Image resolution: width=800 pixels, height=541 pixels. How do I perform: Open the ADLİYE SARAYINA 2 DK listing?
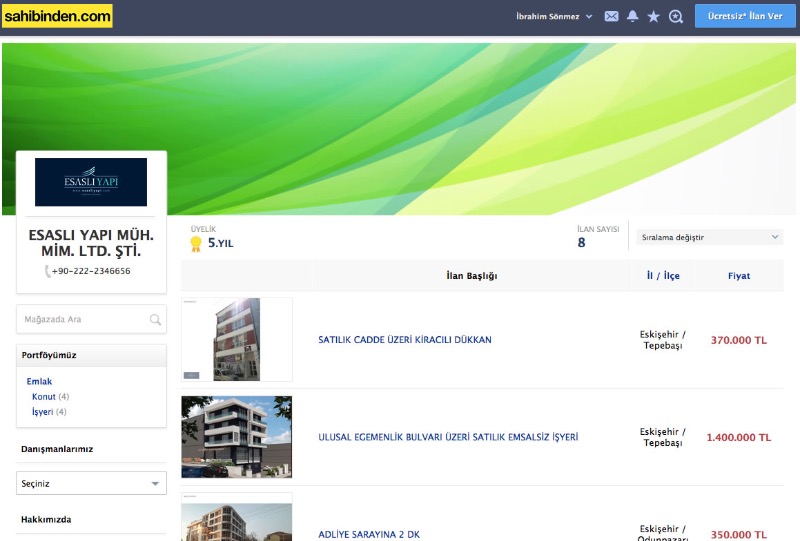click(369, 534)
